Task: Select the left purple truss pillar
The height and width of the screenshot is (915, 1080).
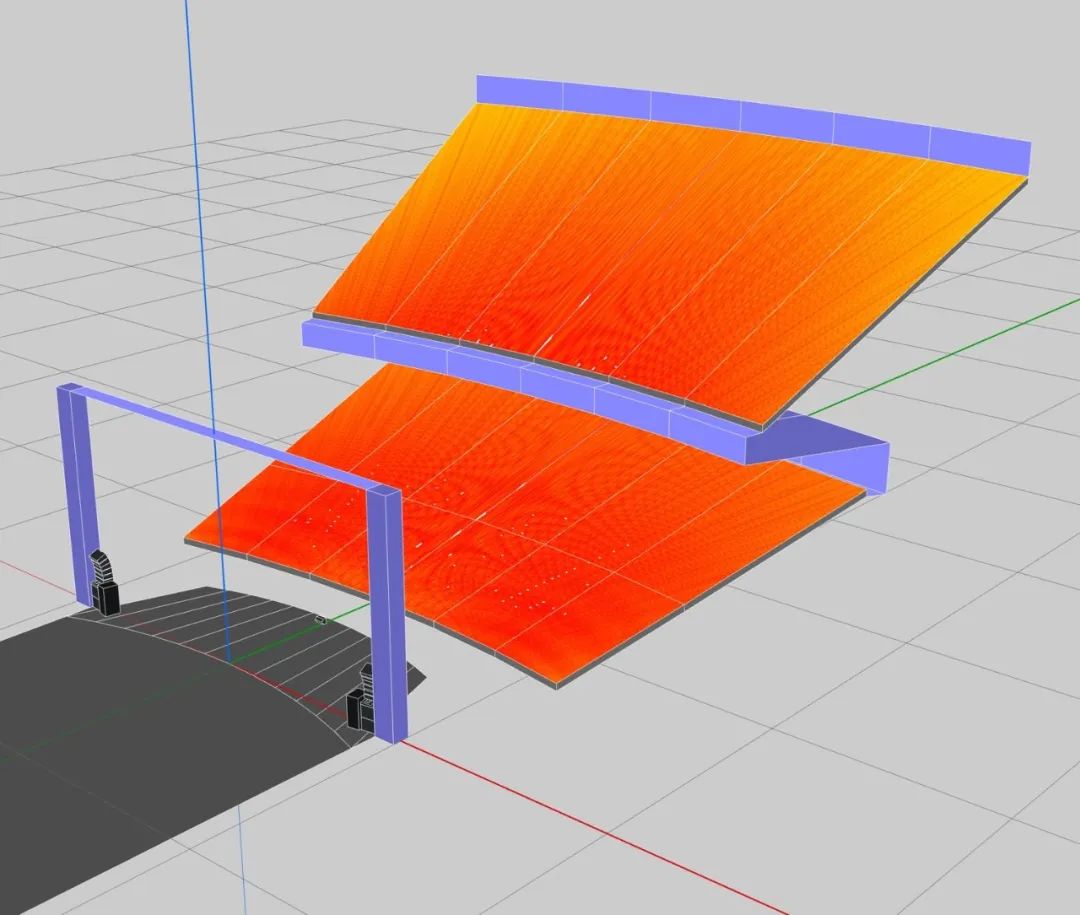Action: 79,490
